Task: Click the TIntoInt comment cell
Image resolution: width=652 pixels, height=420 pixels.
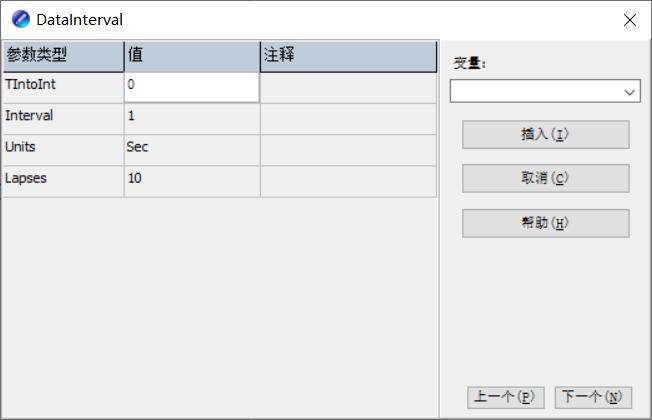Action: 347,86
